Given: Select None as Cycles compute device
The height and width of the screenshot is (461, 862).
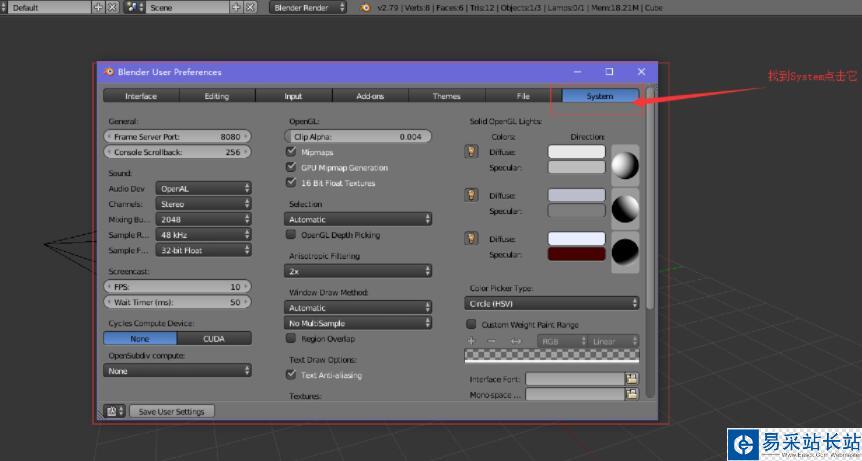Looking at the screenshot, I should (140, 338).
